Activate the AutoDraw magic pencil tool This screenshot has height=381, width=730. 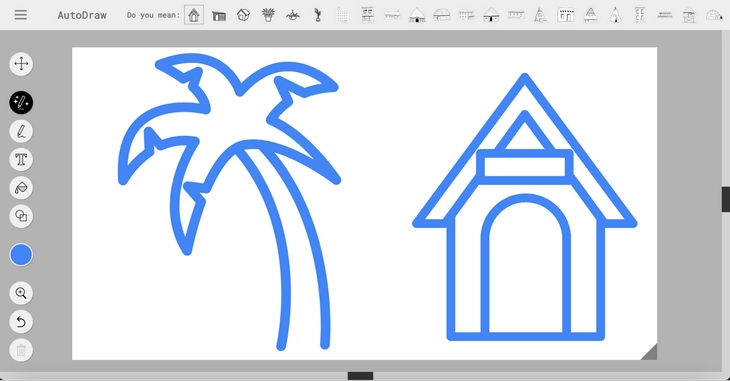21,102
